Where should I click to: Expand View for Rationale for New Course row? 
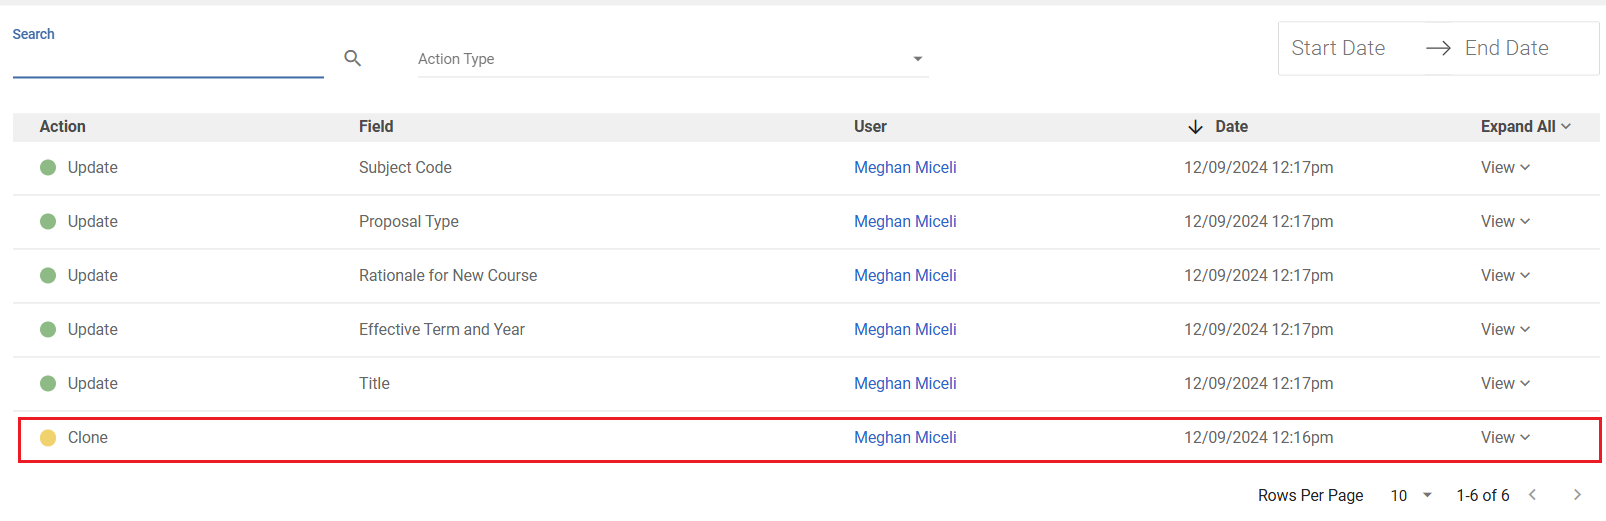[1505, 276]
